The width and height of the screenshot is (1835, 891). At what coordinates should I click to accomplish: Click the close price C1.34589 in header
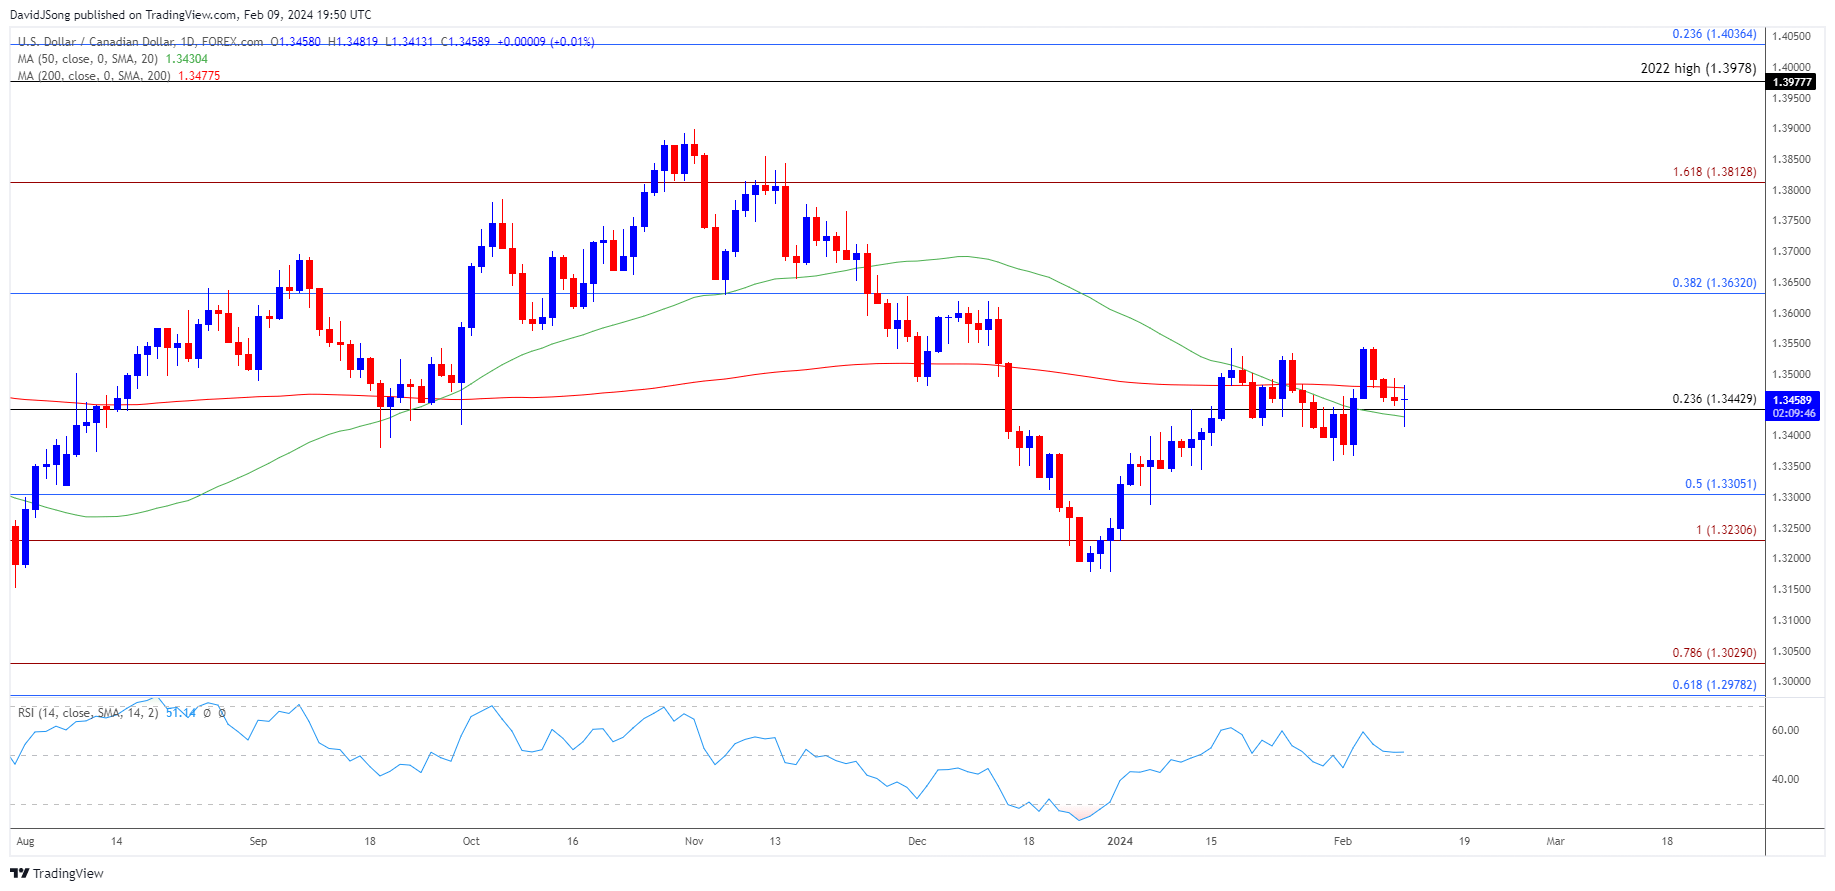465,42
